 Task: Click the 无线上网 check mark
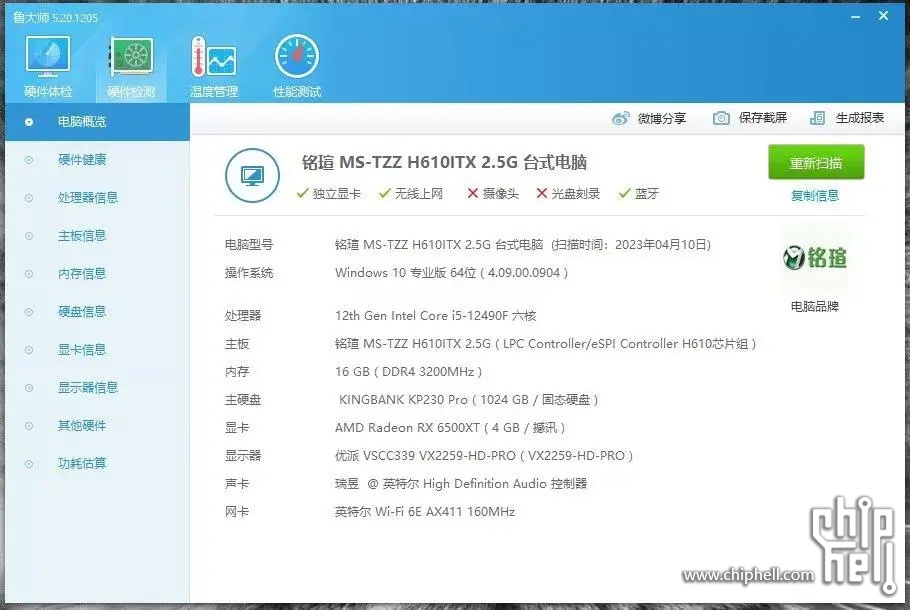[384, 193]
